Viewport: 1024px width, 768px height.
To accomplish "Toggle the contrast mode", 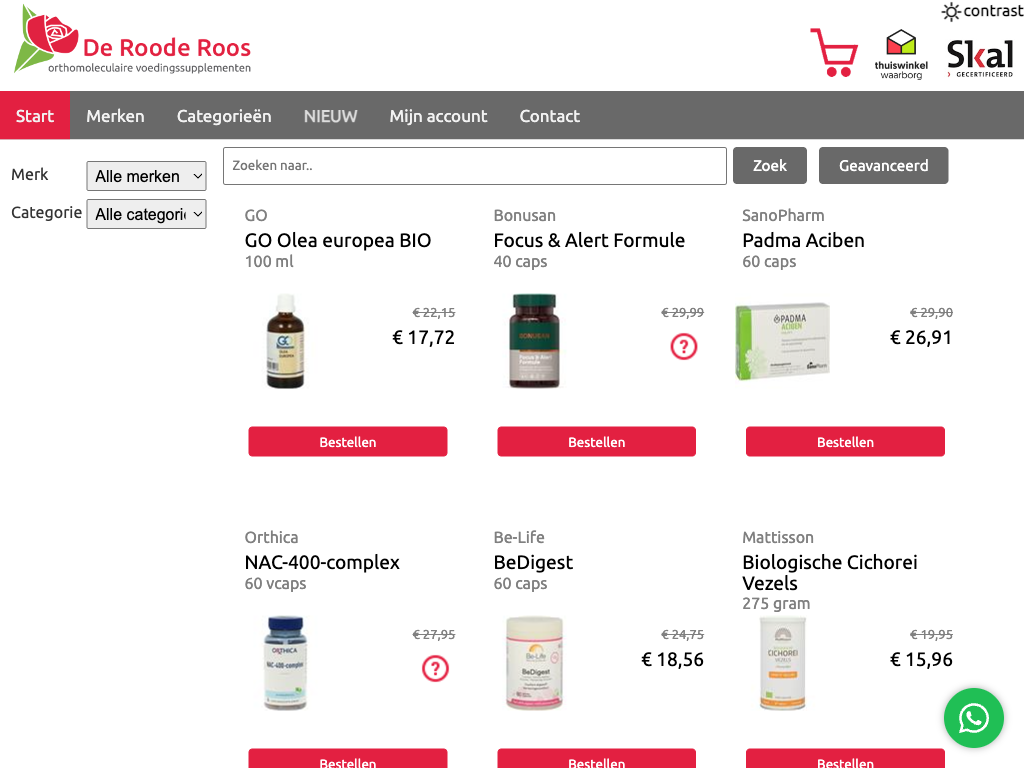I will [982, 11].
